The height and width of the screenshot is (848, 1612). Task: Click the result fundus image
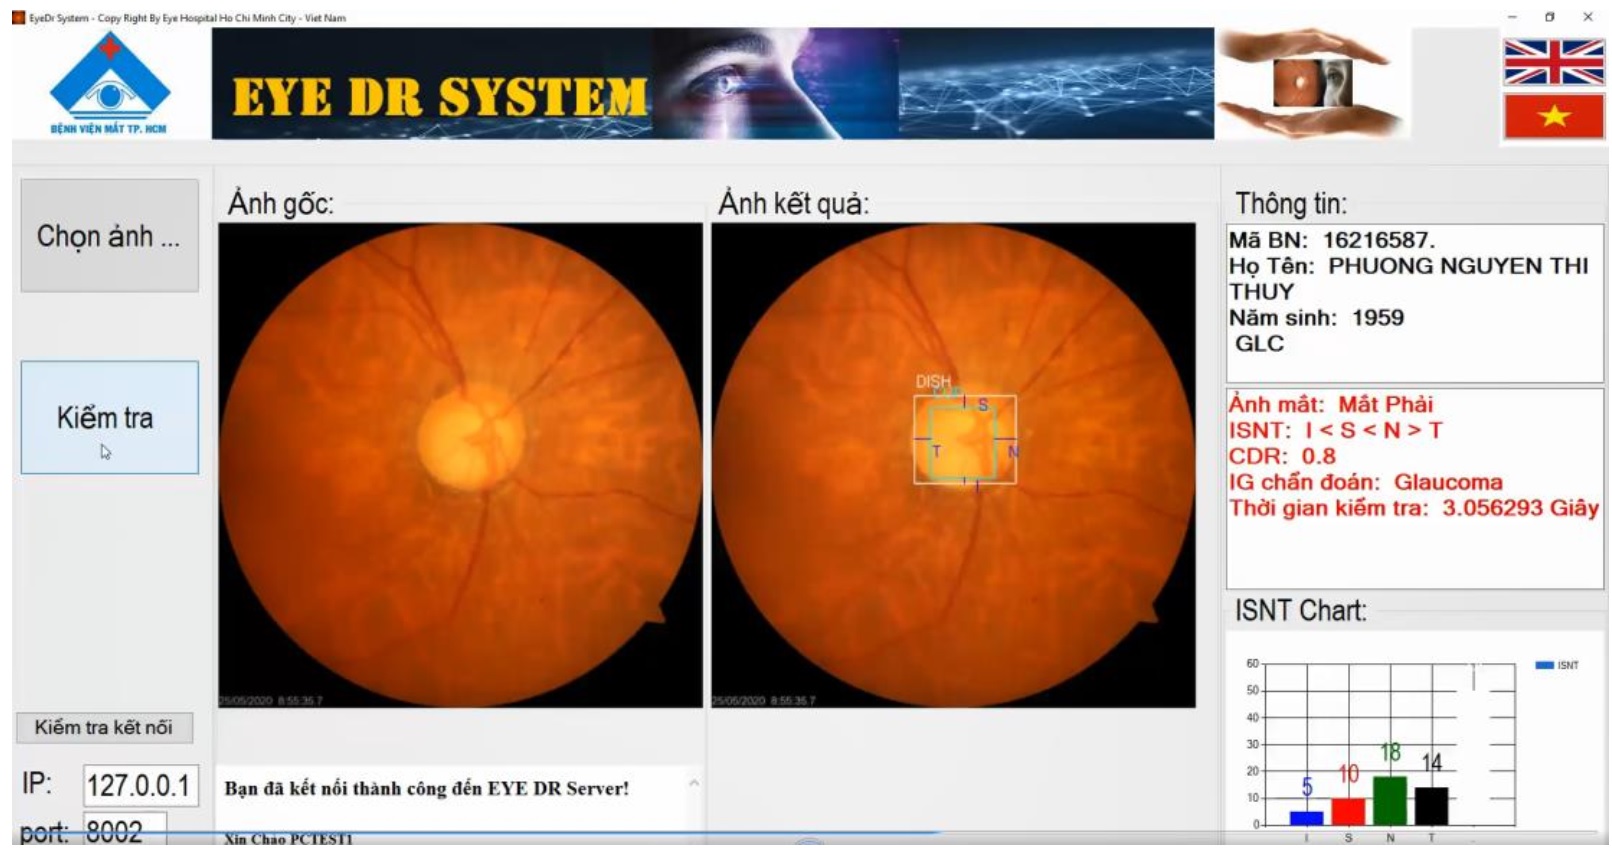[953, 465]
